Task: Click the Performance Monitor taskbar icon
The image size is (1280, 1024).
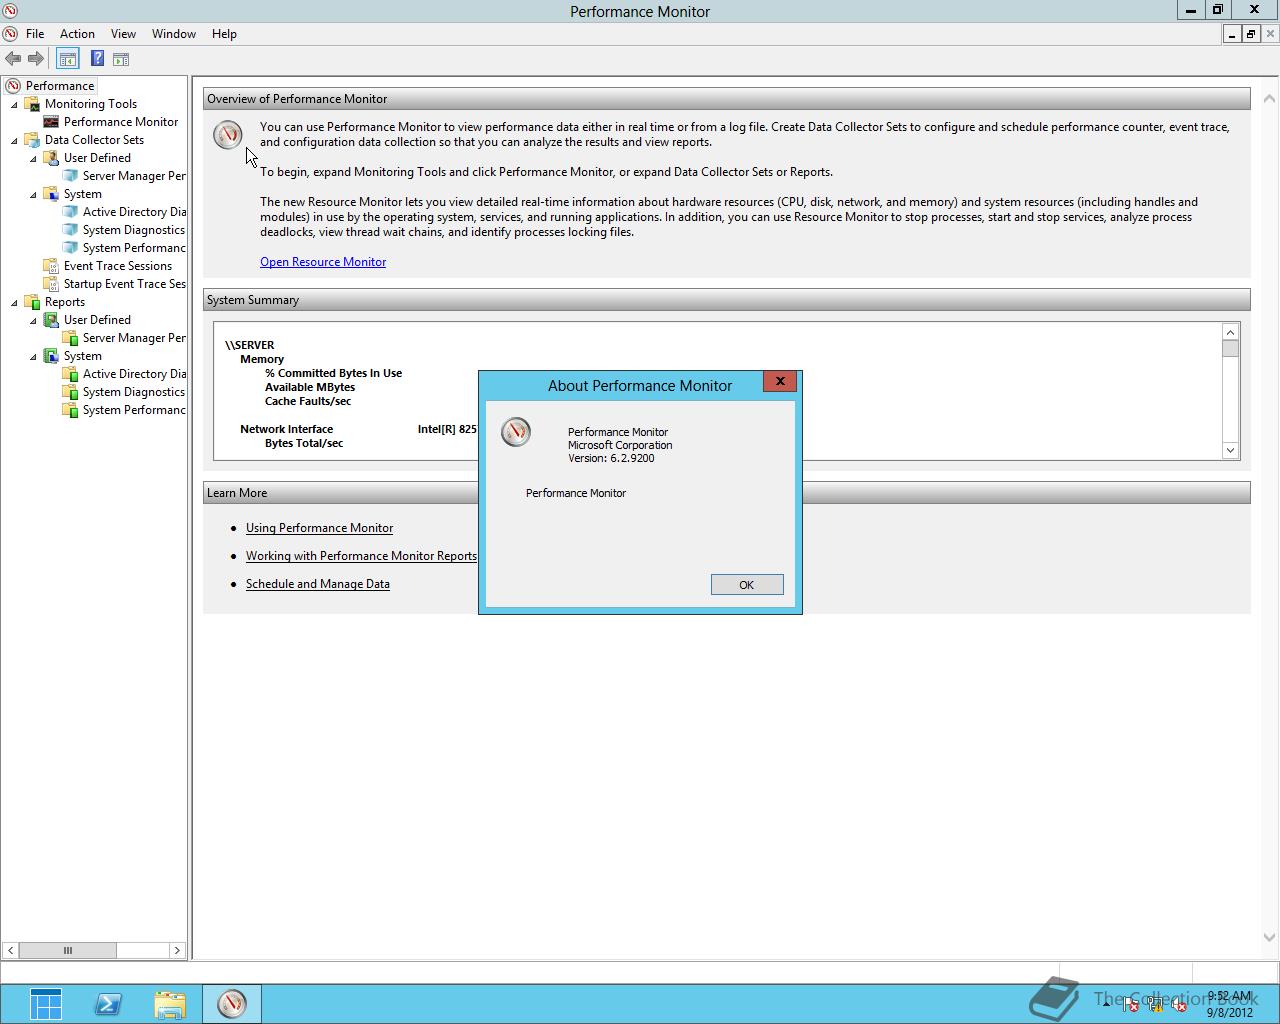Action: click(232, 1004)
